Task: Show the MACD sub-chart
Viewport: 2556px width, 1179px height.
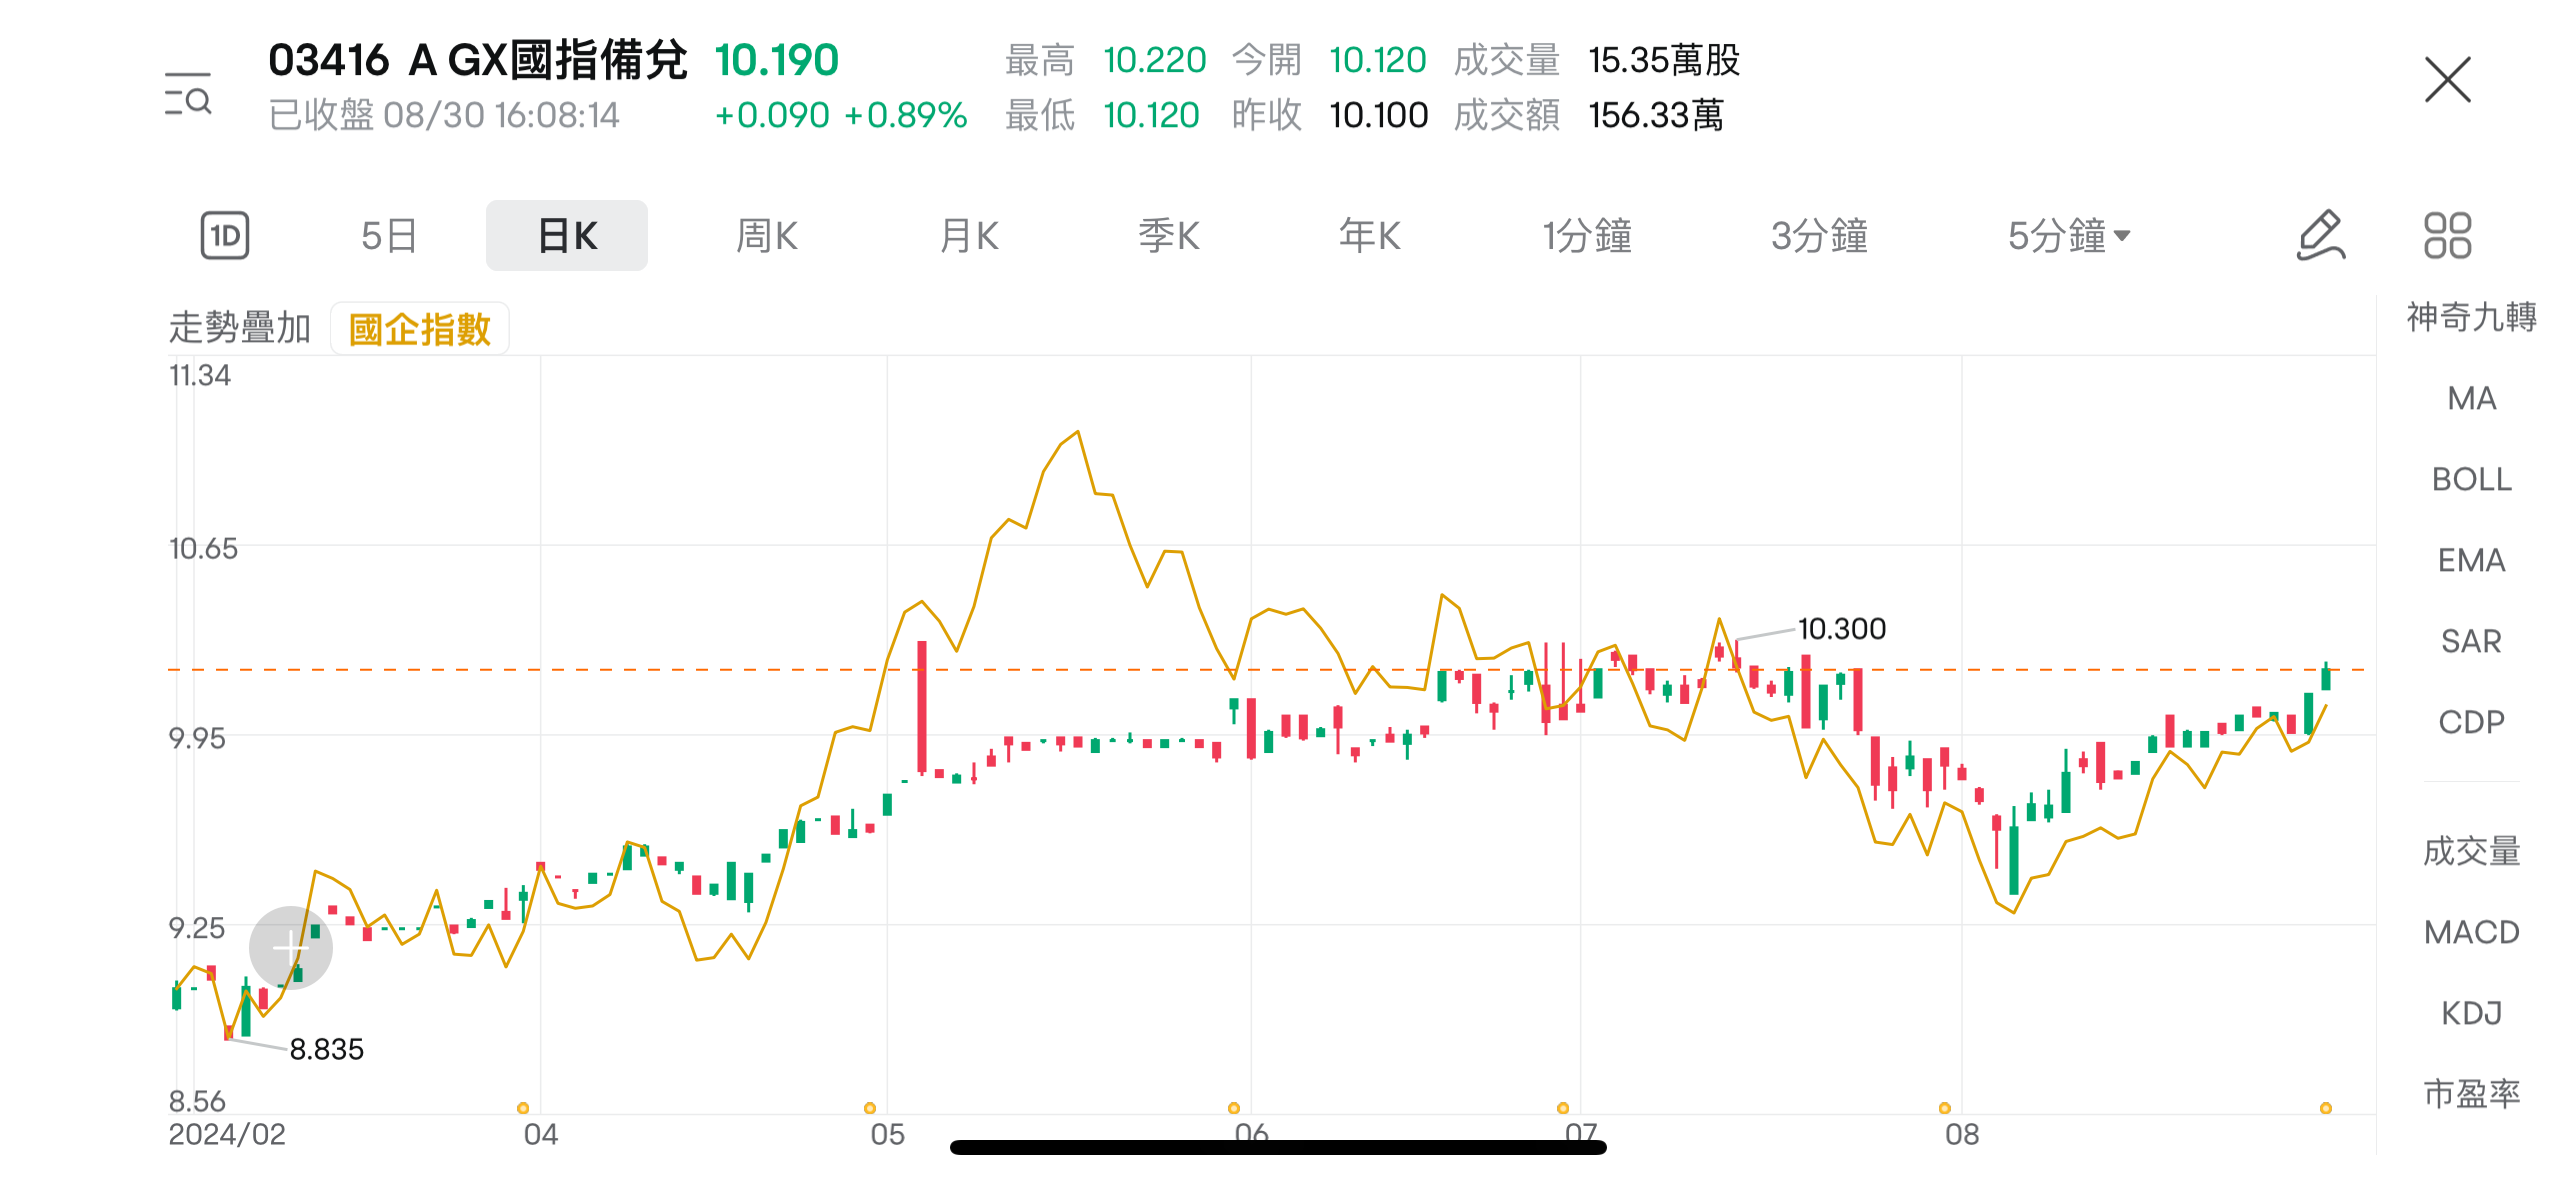Action: (2471, 932)
